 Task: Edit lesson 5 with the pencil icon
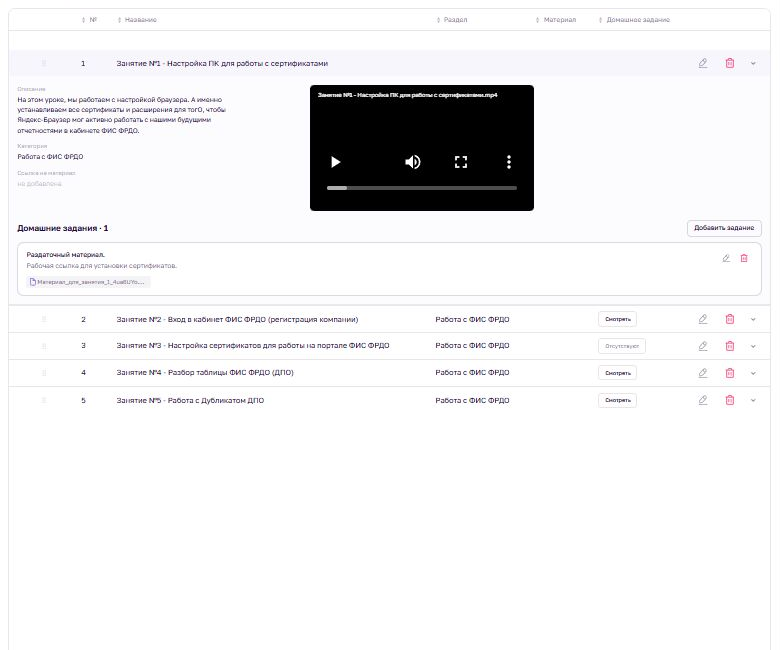click(x=702, y=400)
